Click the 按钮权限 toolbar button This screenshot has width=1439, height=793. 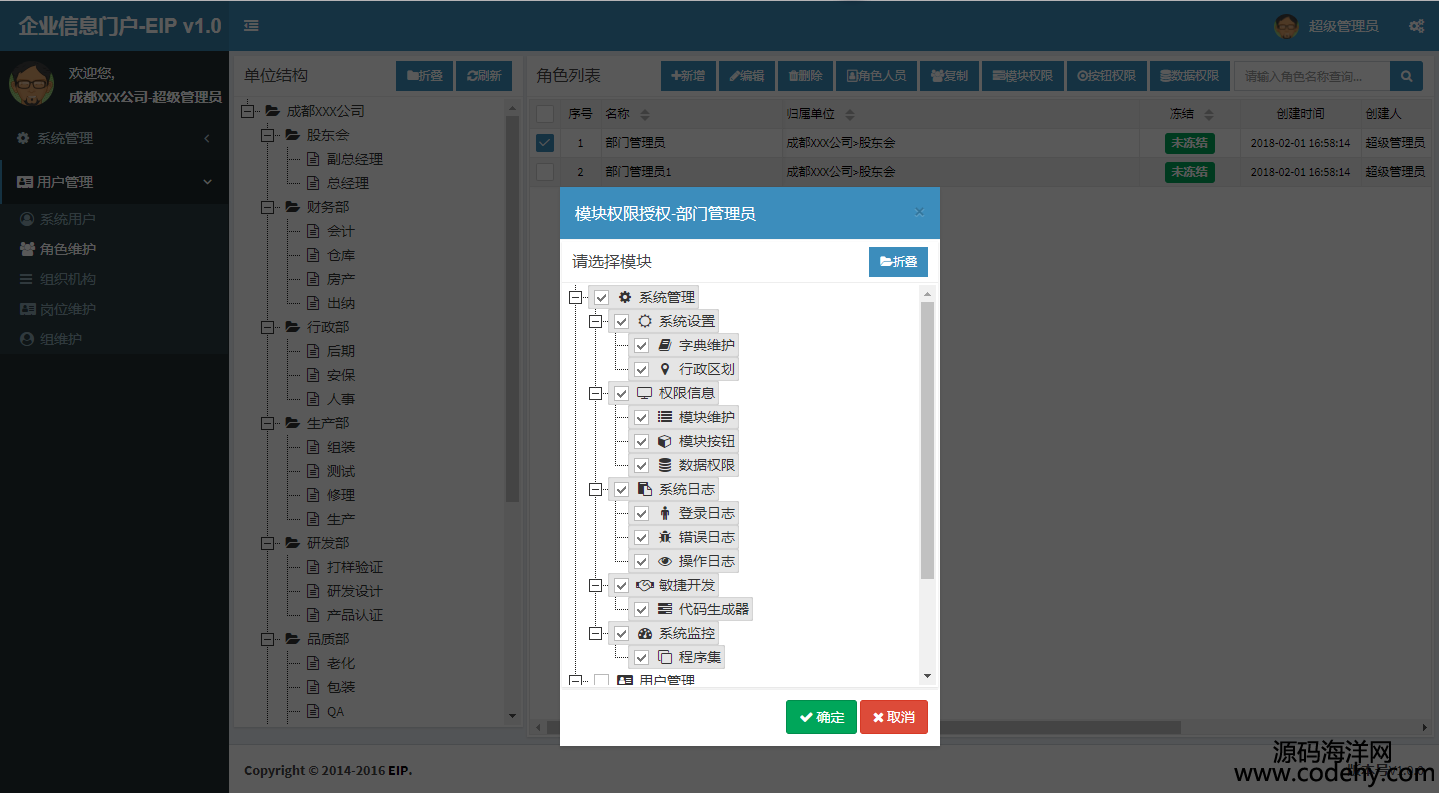1107,76
